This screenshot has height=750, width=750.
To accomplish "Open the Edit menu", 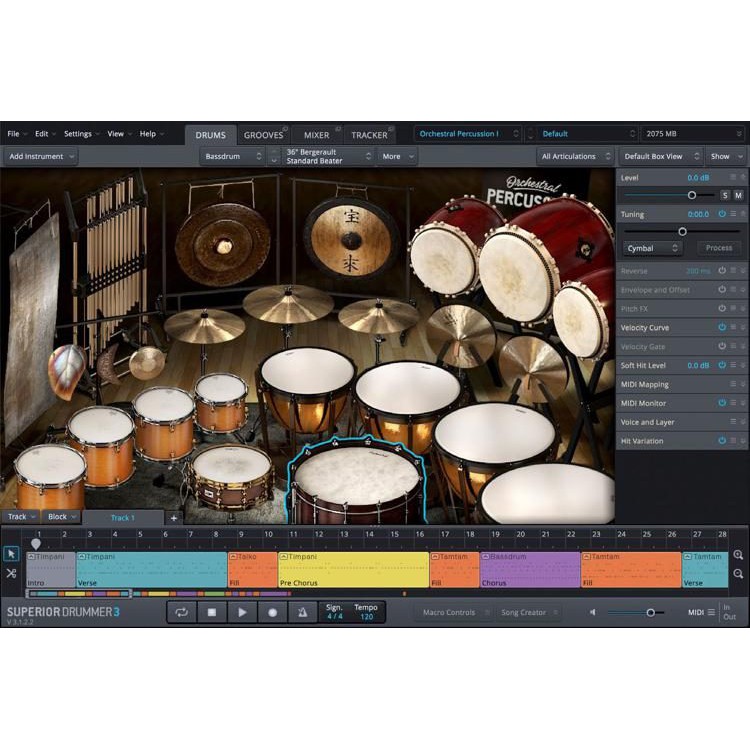I will 45,134.
